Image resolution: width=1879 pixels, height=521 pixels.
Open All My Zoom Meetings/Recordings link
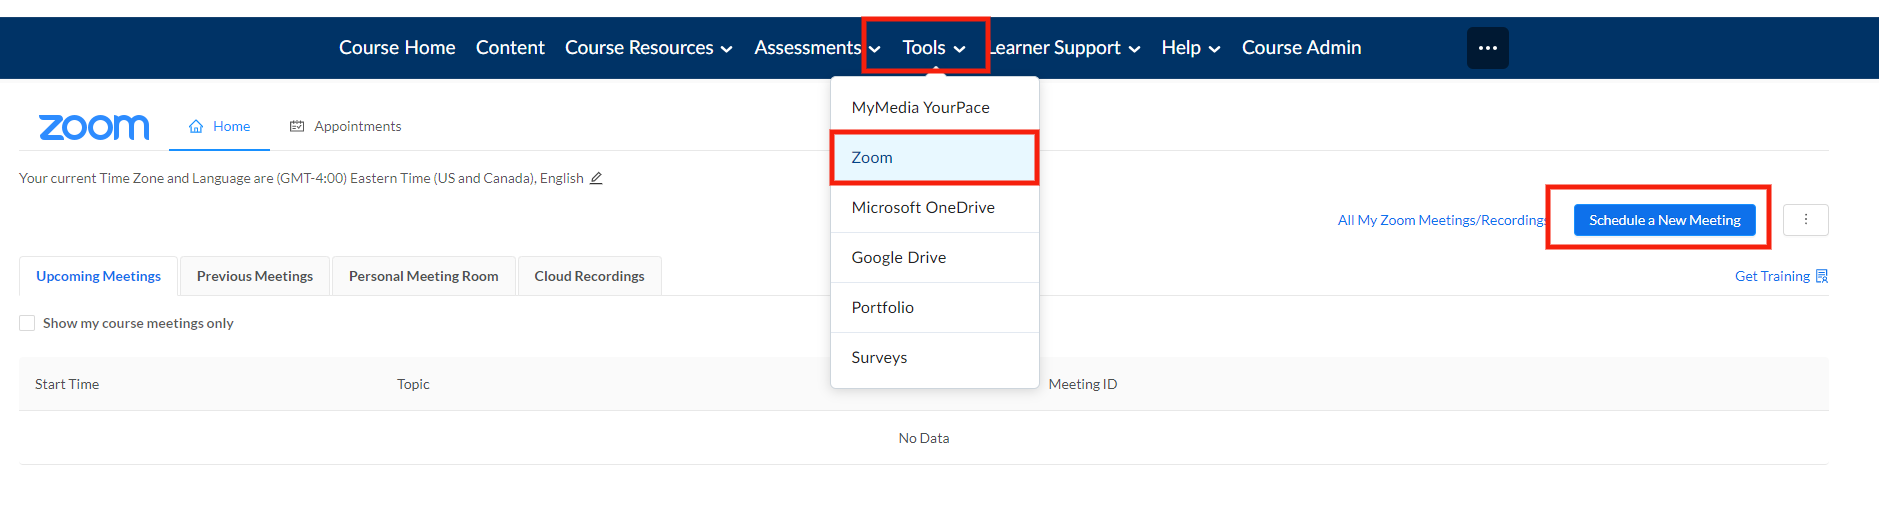pos(1443,220)
